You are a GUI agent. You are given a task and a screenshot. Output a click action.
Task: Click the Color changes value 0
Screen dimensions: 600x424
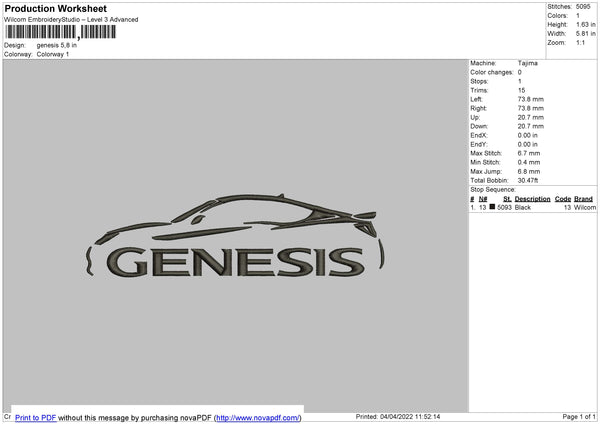pos(520,72)
